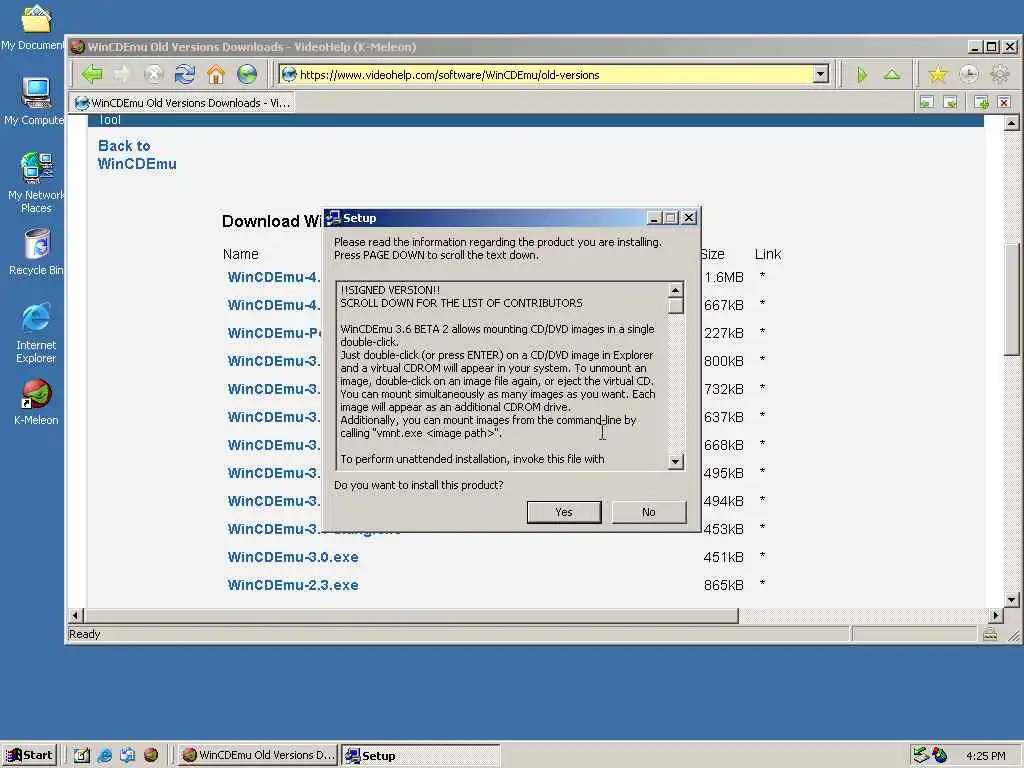
Task: Click the Show Desktop quick launch icon
Action: [x=82, y=755]
